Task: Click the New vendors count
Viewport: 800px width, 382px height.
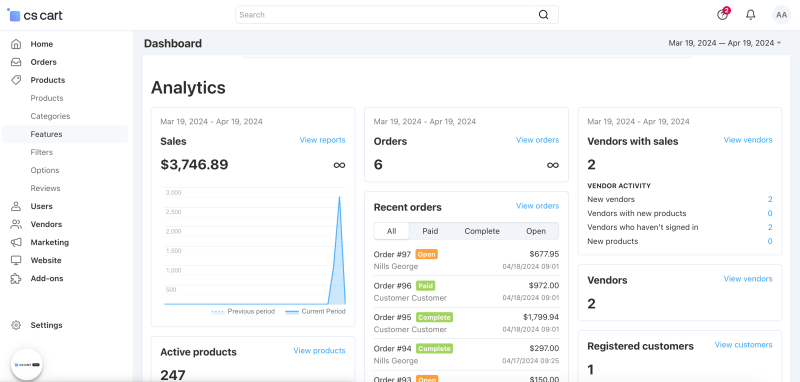Action: pos(770,199)
